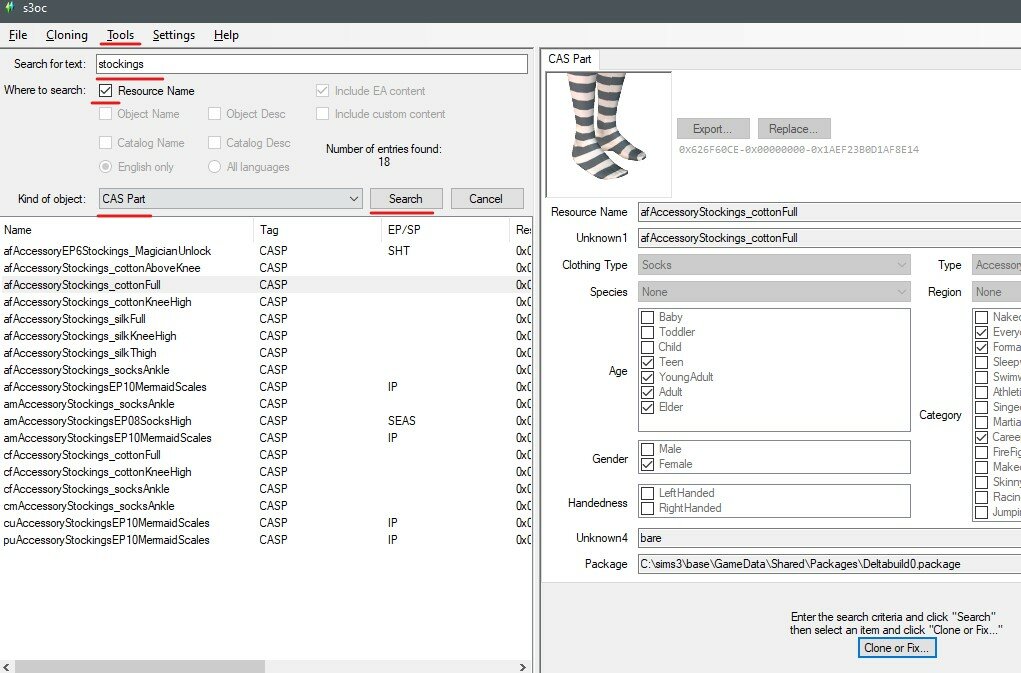The height and width of the screenshot is (673, 1021).
Task: Select cuAccessoryStockingsEP10MermaidScales row
Action: click(x=266, y=523)
